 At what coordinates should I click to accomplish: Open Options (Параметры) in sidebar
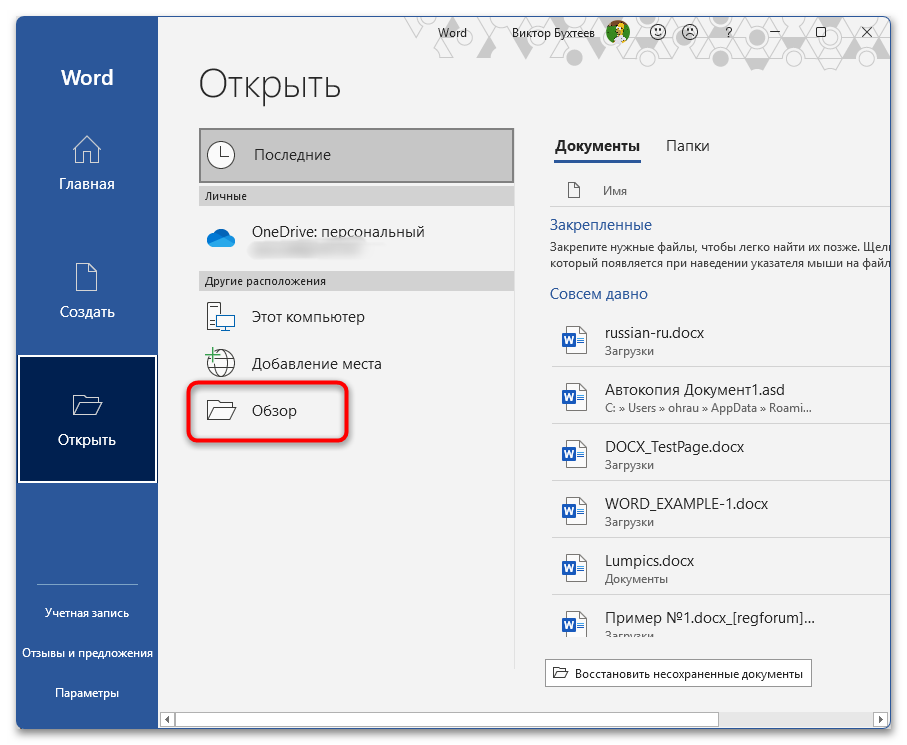pyautogui.click(x=87, y=693)
